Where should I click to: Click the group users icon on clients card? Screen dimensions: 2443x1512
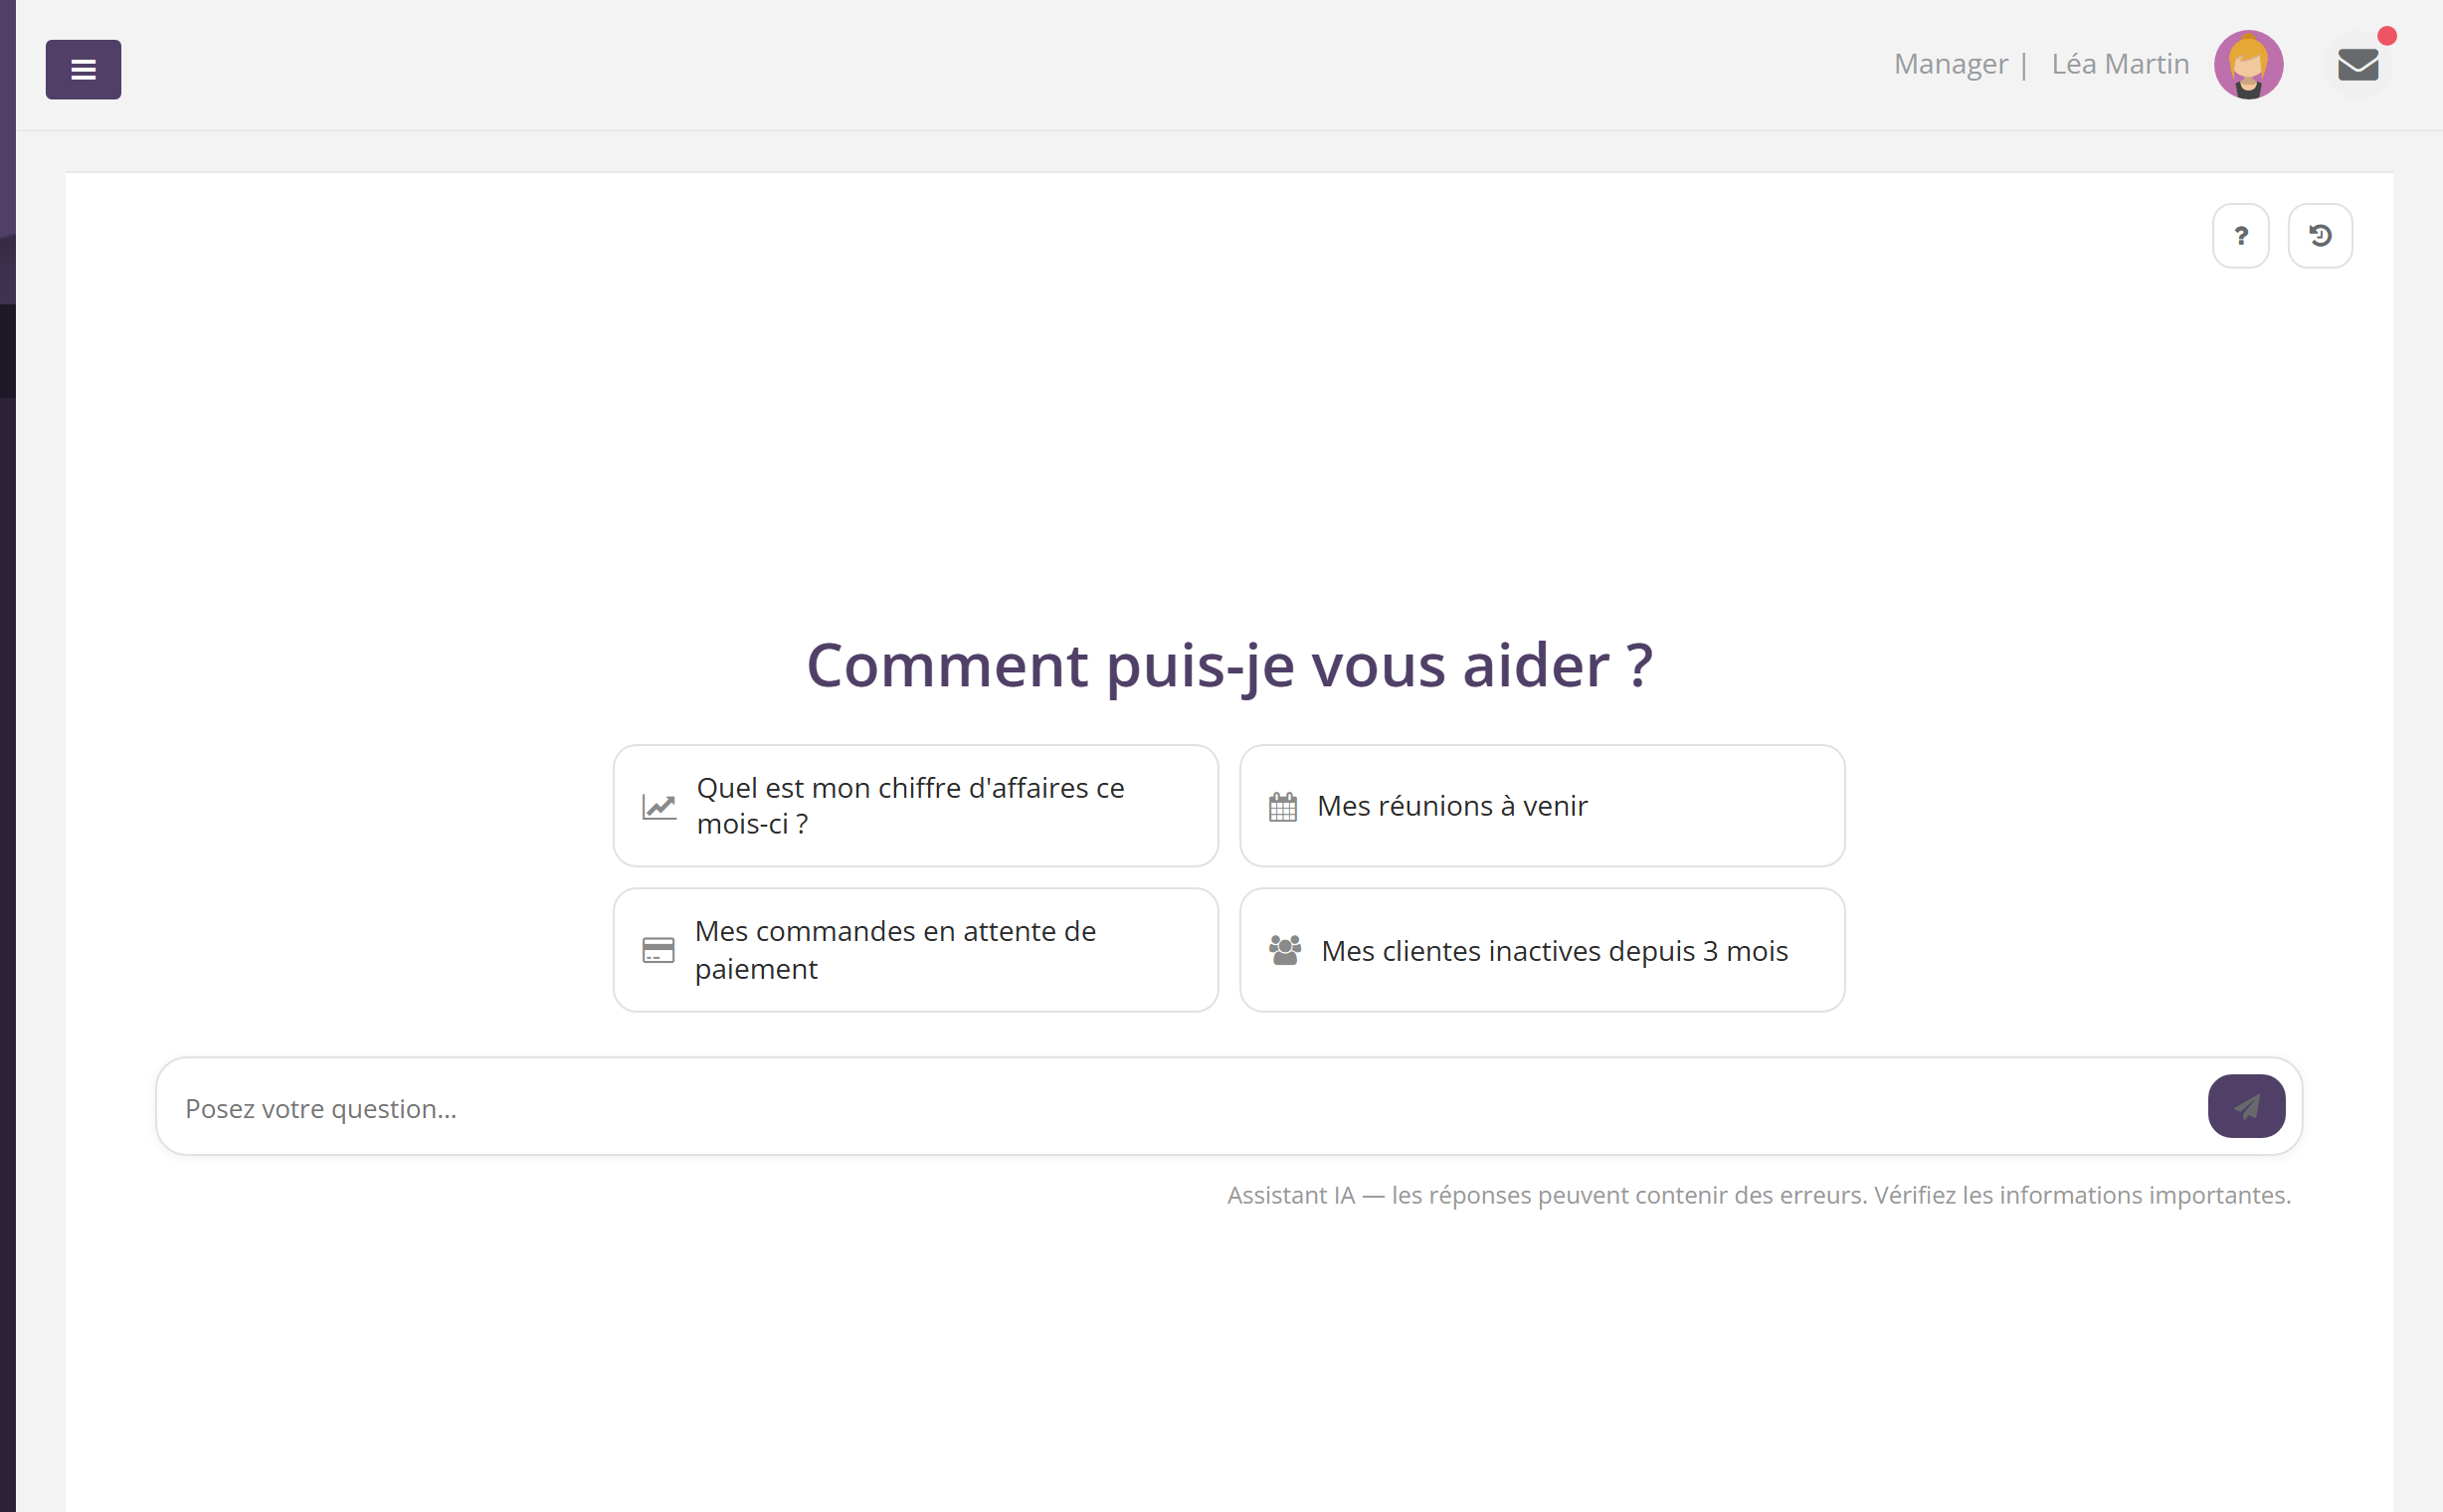click(1285, 950)
